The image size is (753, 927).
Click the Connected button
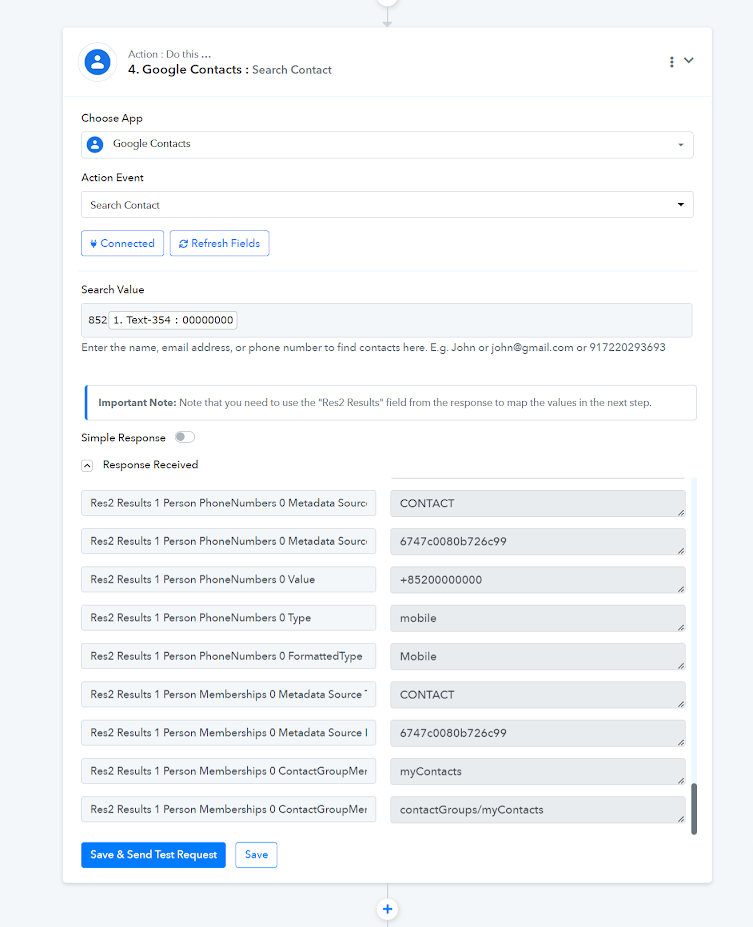click(122, 243)
